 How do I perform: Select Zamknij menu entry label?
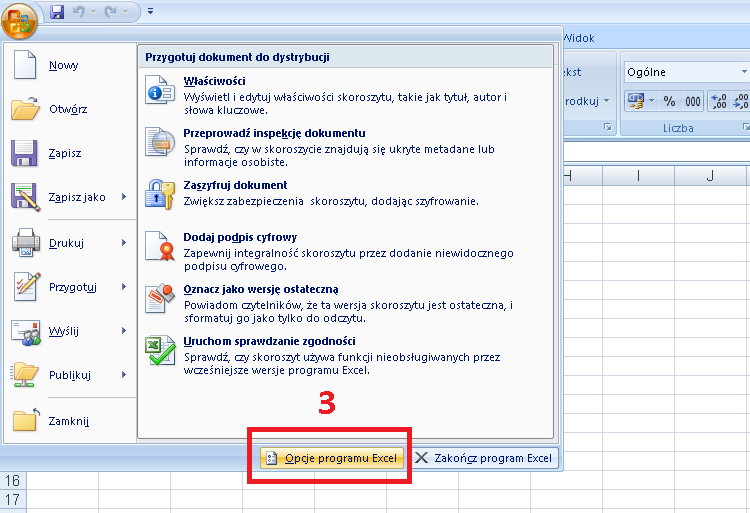[69, 421]
